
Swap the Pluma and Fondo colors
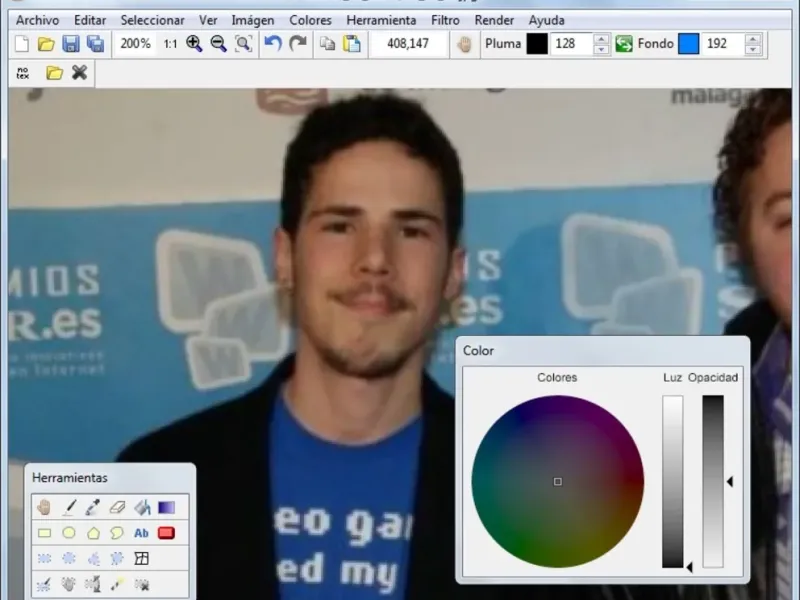pyautogui.click(x=624, y=44)
